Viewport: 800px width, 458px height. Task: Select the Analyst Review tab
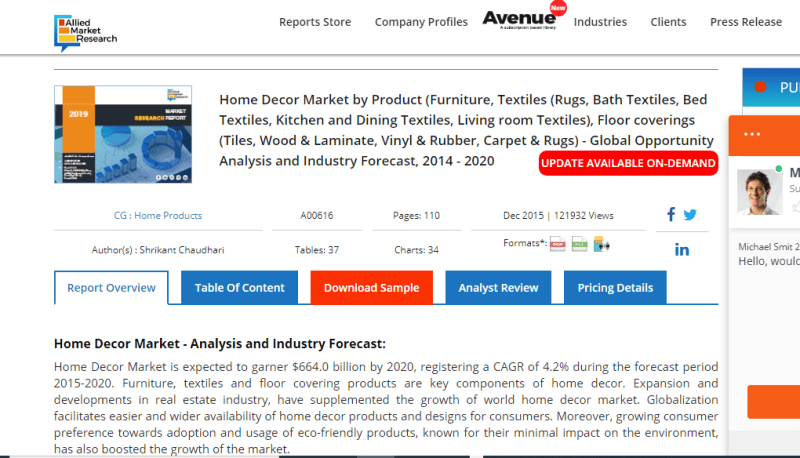click(498, 288)
